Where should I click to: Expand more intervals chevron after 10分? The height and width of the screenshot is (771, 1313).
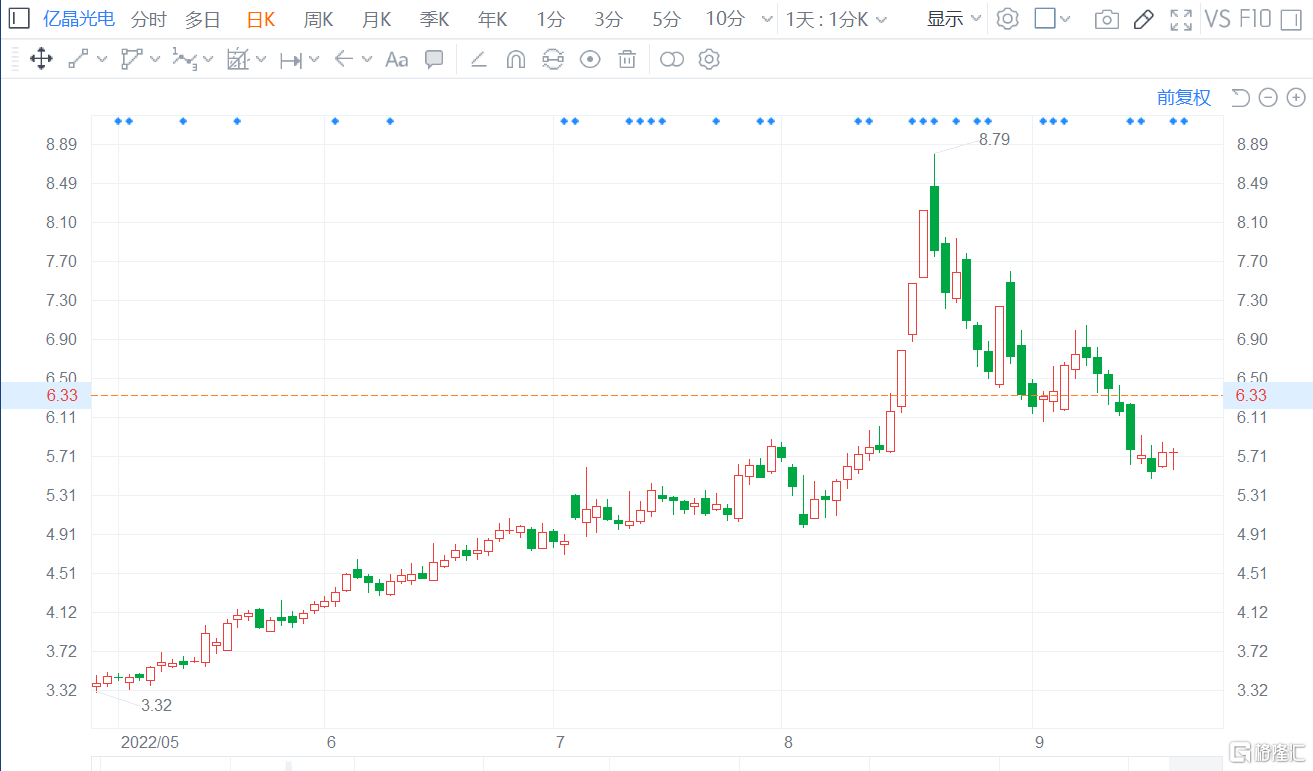[767, 19]
